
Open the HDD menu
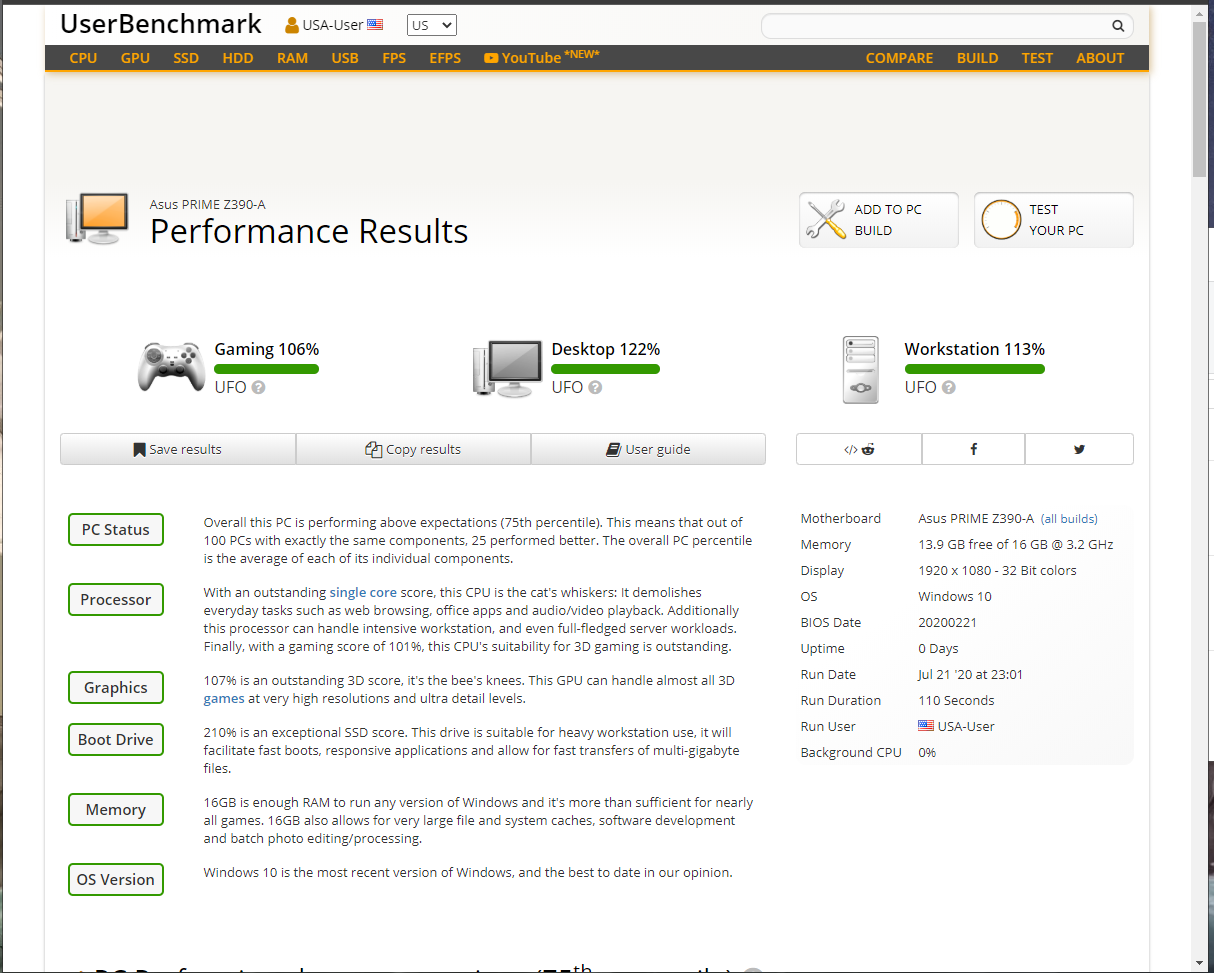238,58
